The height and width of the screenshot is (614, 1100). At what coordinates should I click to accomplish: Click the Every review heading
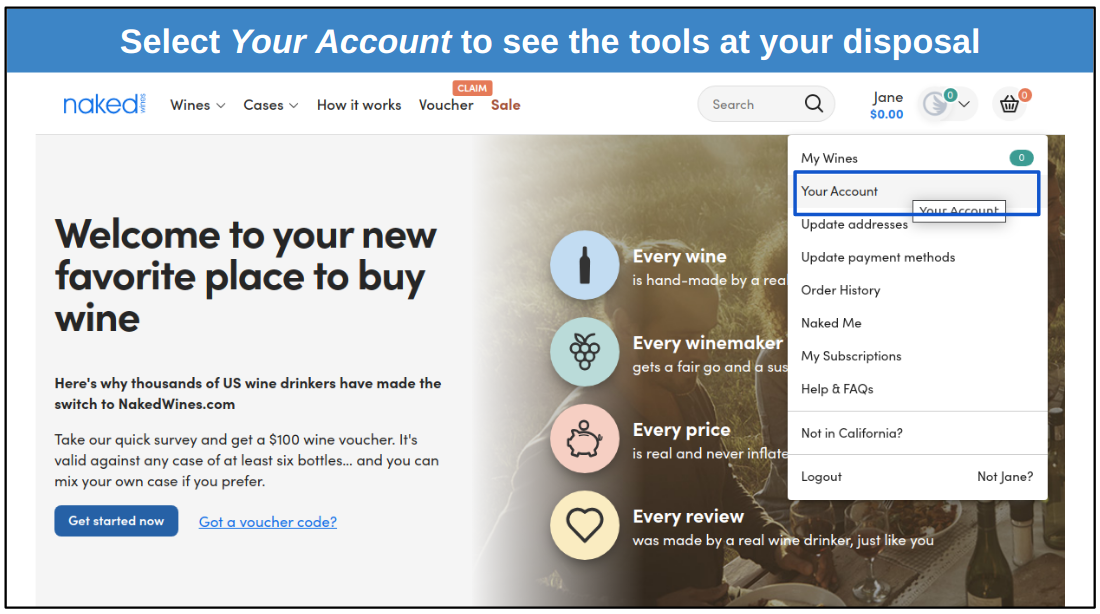688,516
